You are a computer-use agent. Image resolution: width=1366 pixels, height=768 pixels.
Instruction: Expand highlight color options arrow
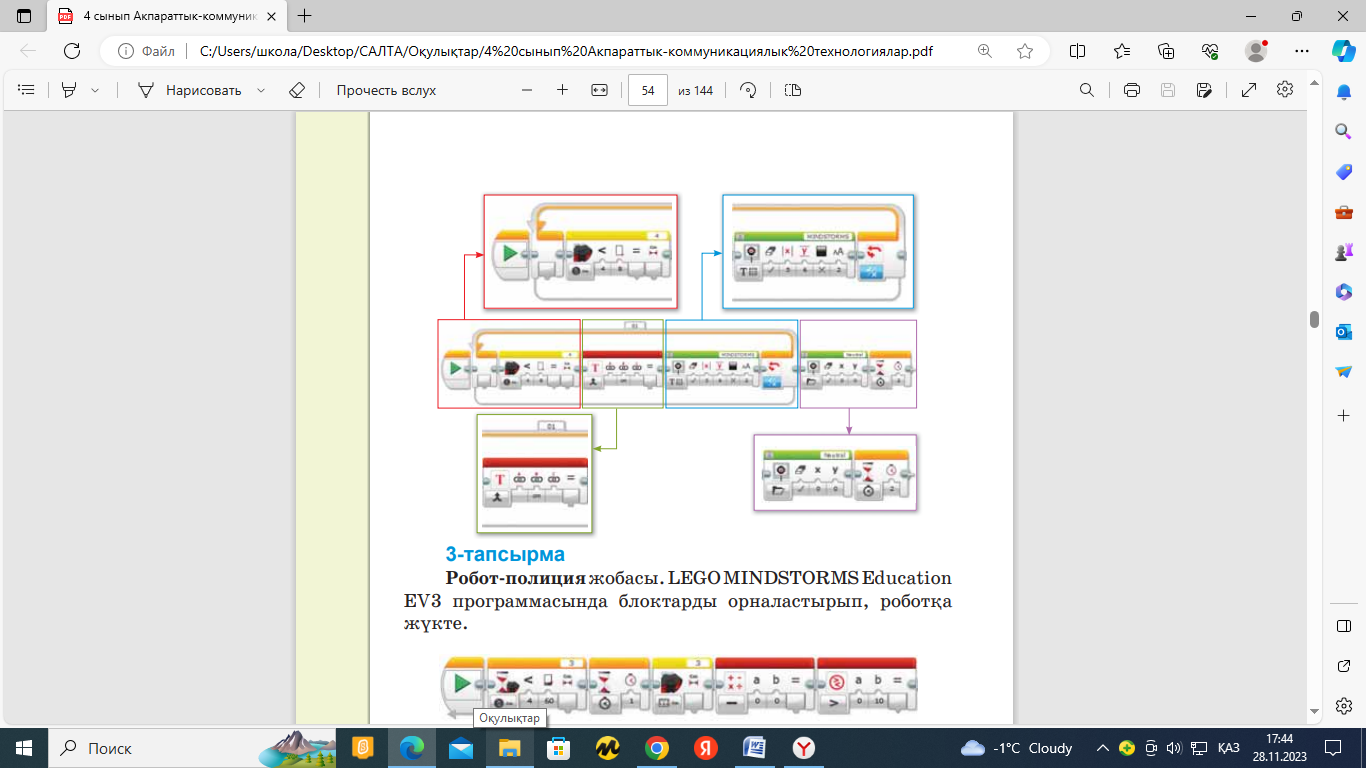pos(95,90)
